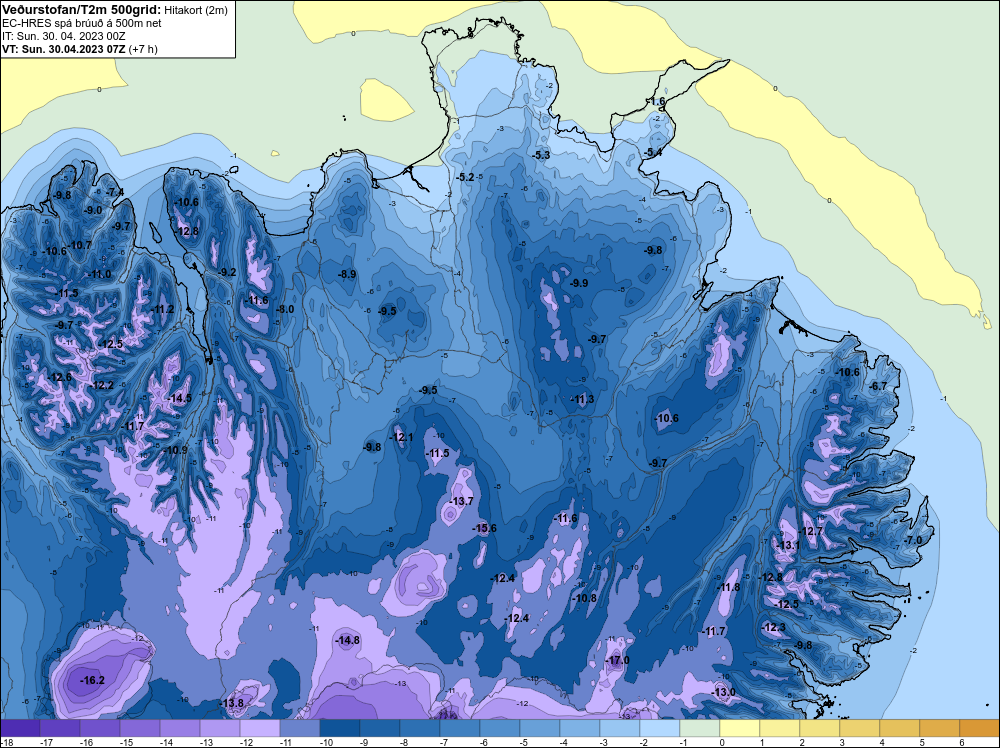Click the -16.2 temperature value
The image size is (1000, 748).
(92, 680)
